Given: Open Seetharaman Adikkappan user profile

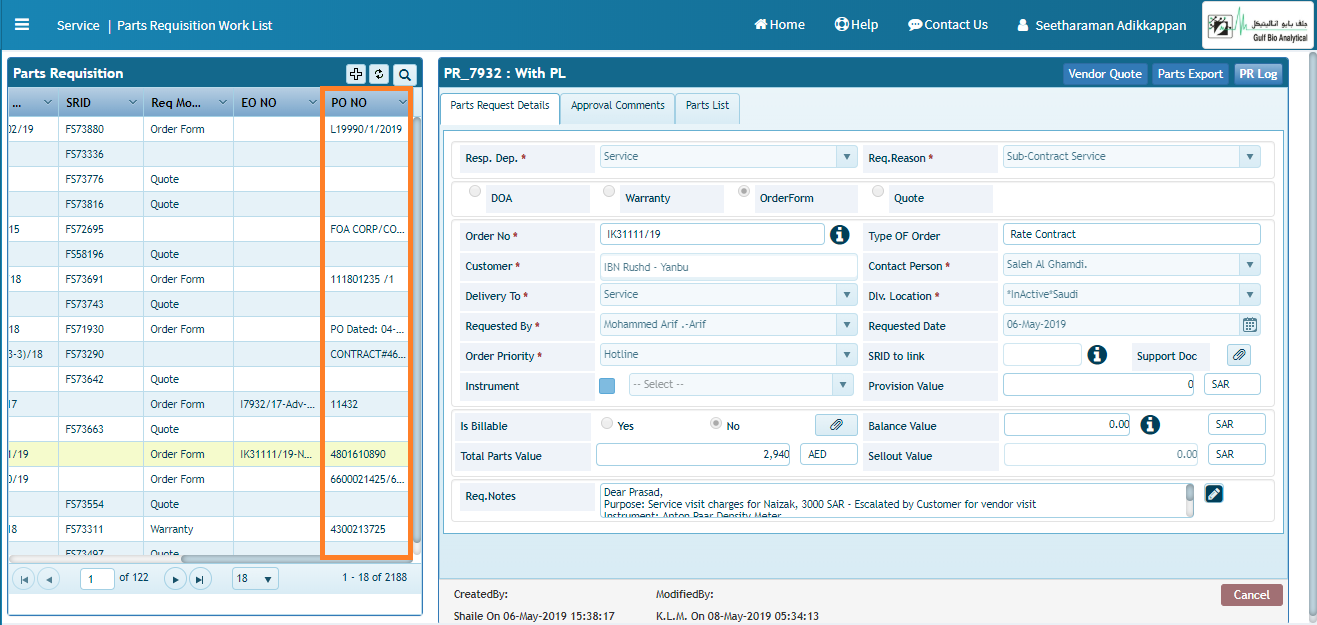Looking at the screenshot, I should pyautogui.click(x=1101, y=25).
